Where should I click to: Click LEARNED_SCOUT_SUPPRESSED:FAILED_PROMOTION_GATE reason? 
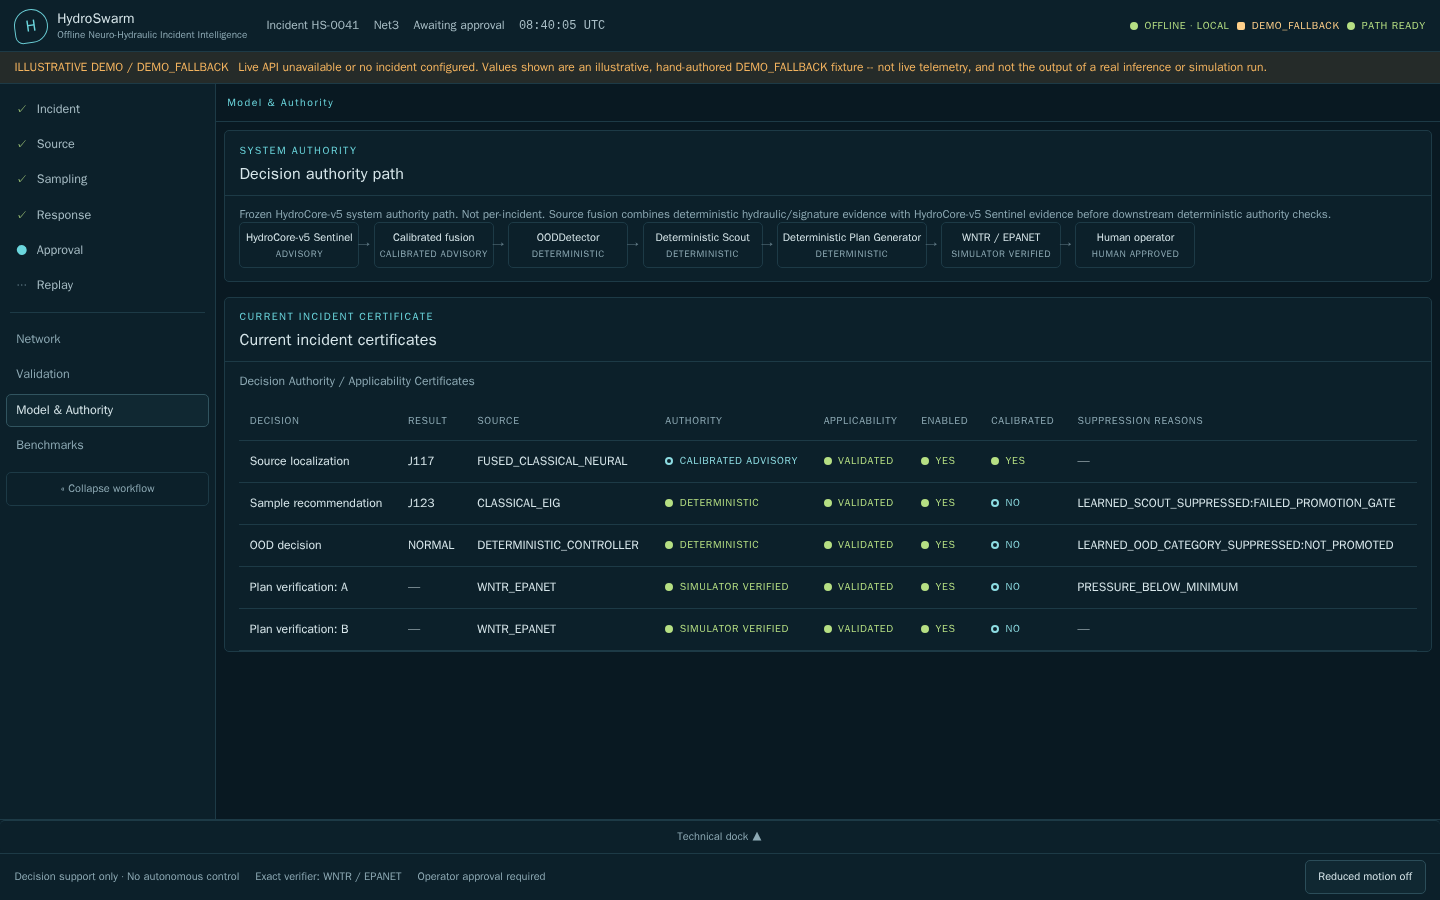tap(1236, 503)
